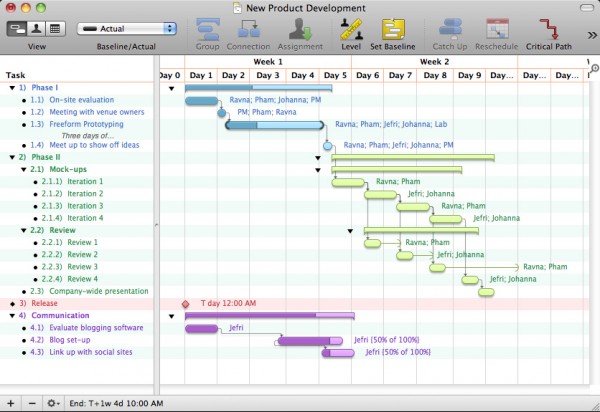Show more toolbar items via overflow arrows
The height and width of the screenshot is (412, 600).
[x=592, y=35]
